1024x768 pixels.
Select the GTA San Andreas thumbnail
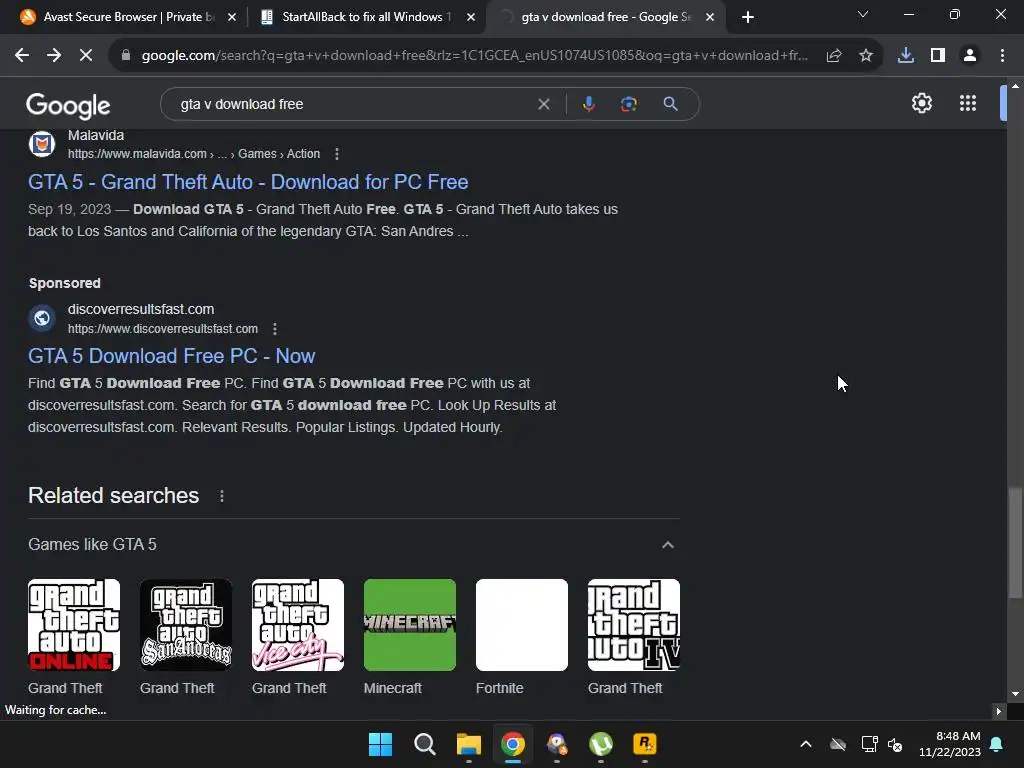pyautogui.click(x=186, y=625)
